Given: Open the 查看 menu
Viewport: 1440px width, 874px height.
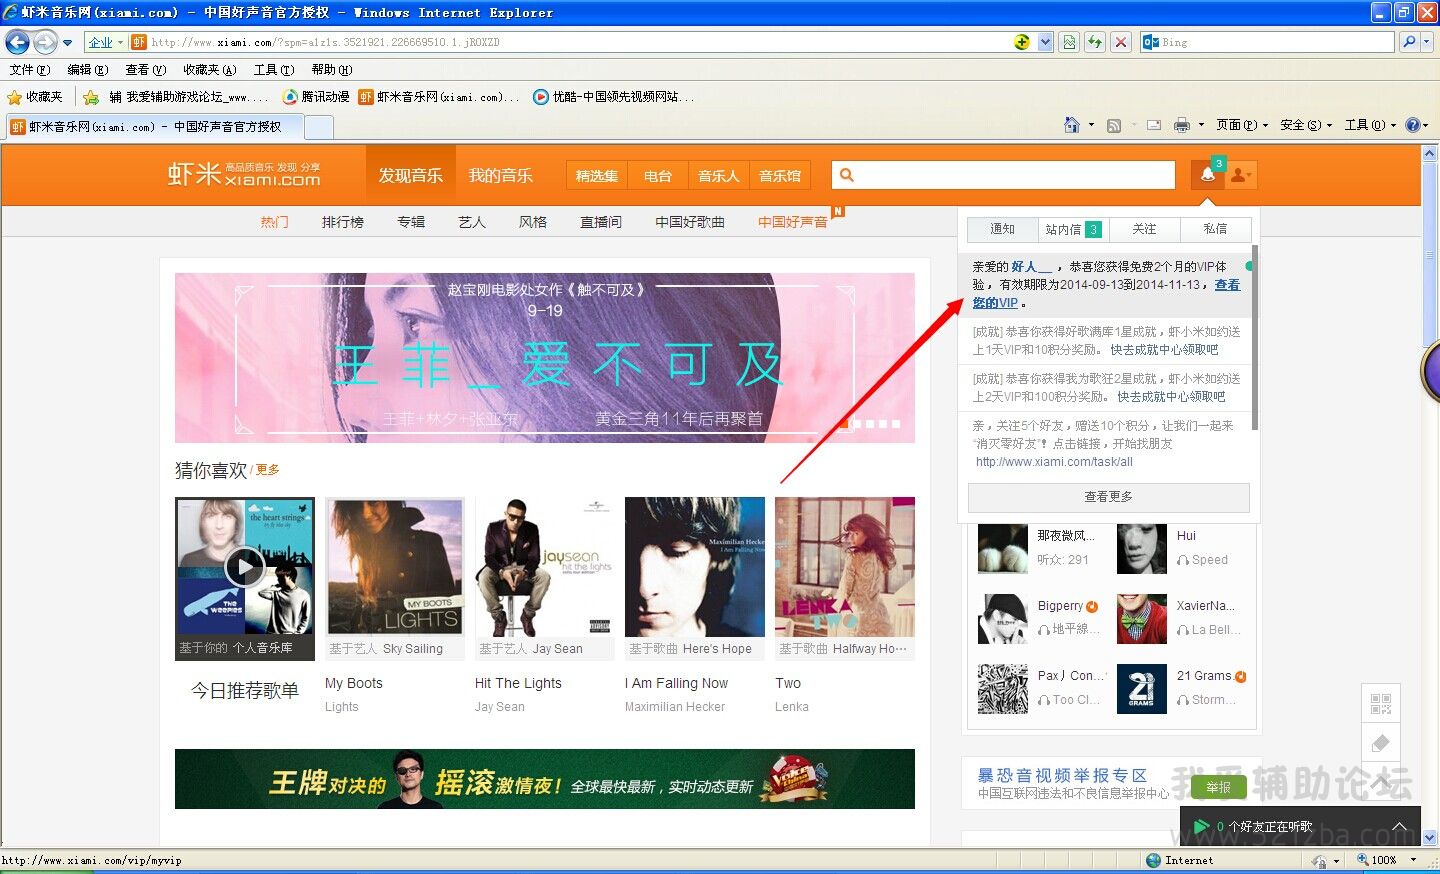Looking at the screenshot, I should 145,70.
